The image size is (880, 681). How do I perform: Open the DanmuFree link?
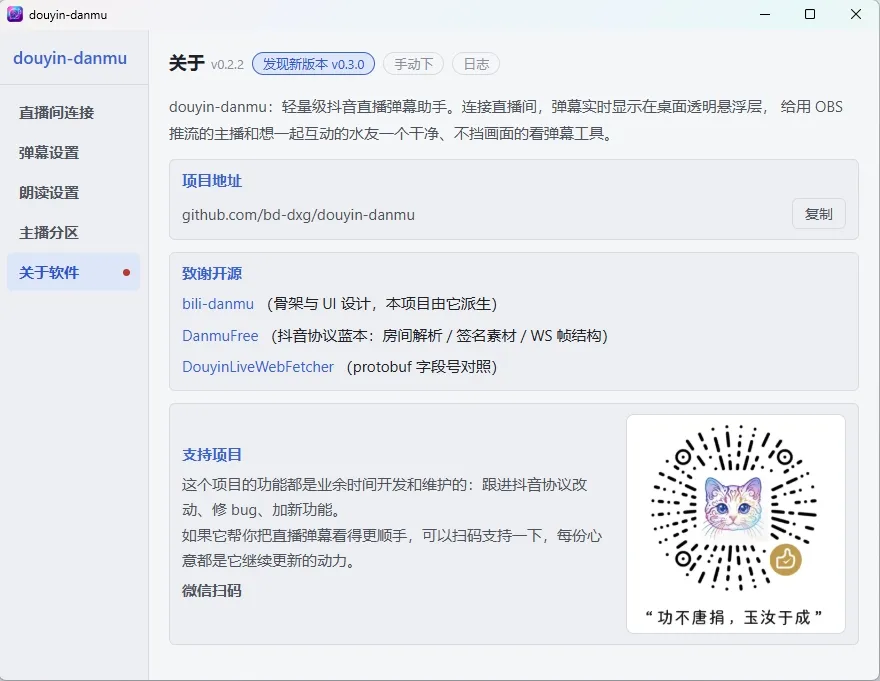(220, 336)
